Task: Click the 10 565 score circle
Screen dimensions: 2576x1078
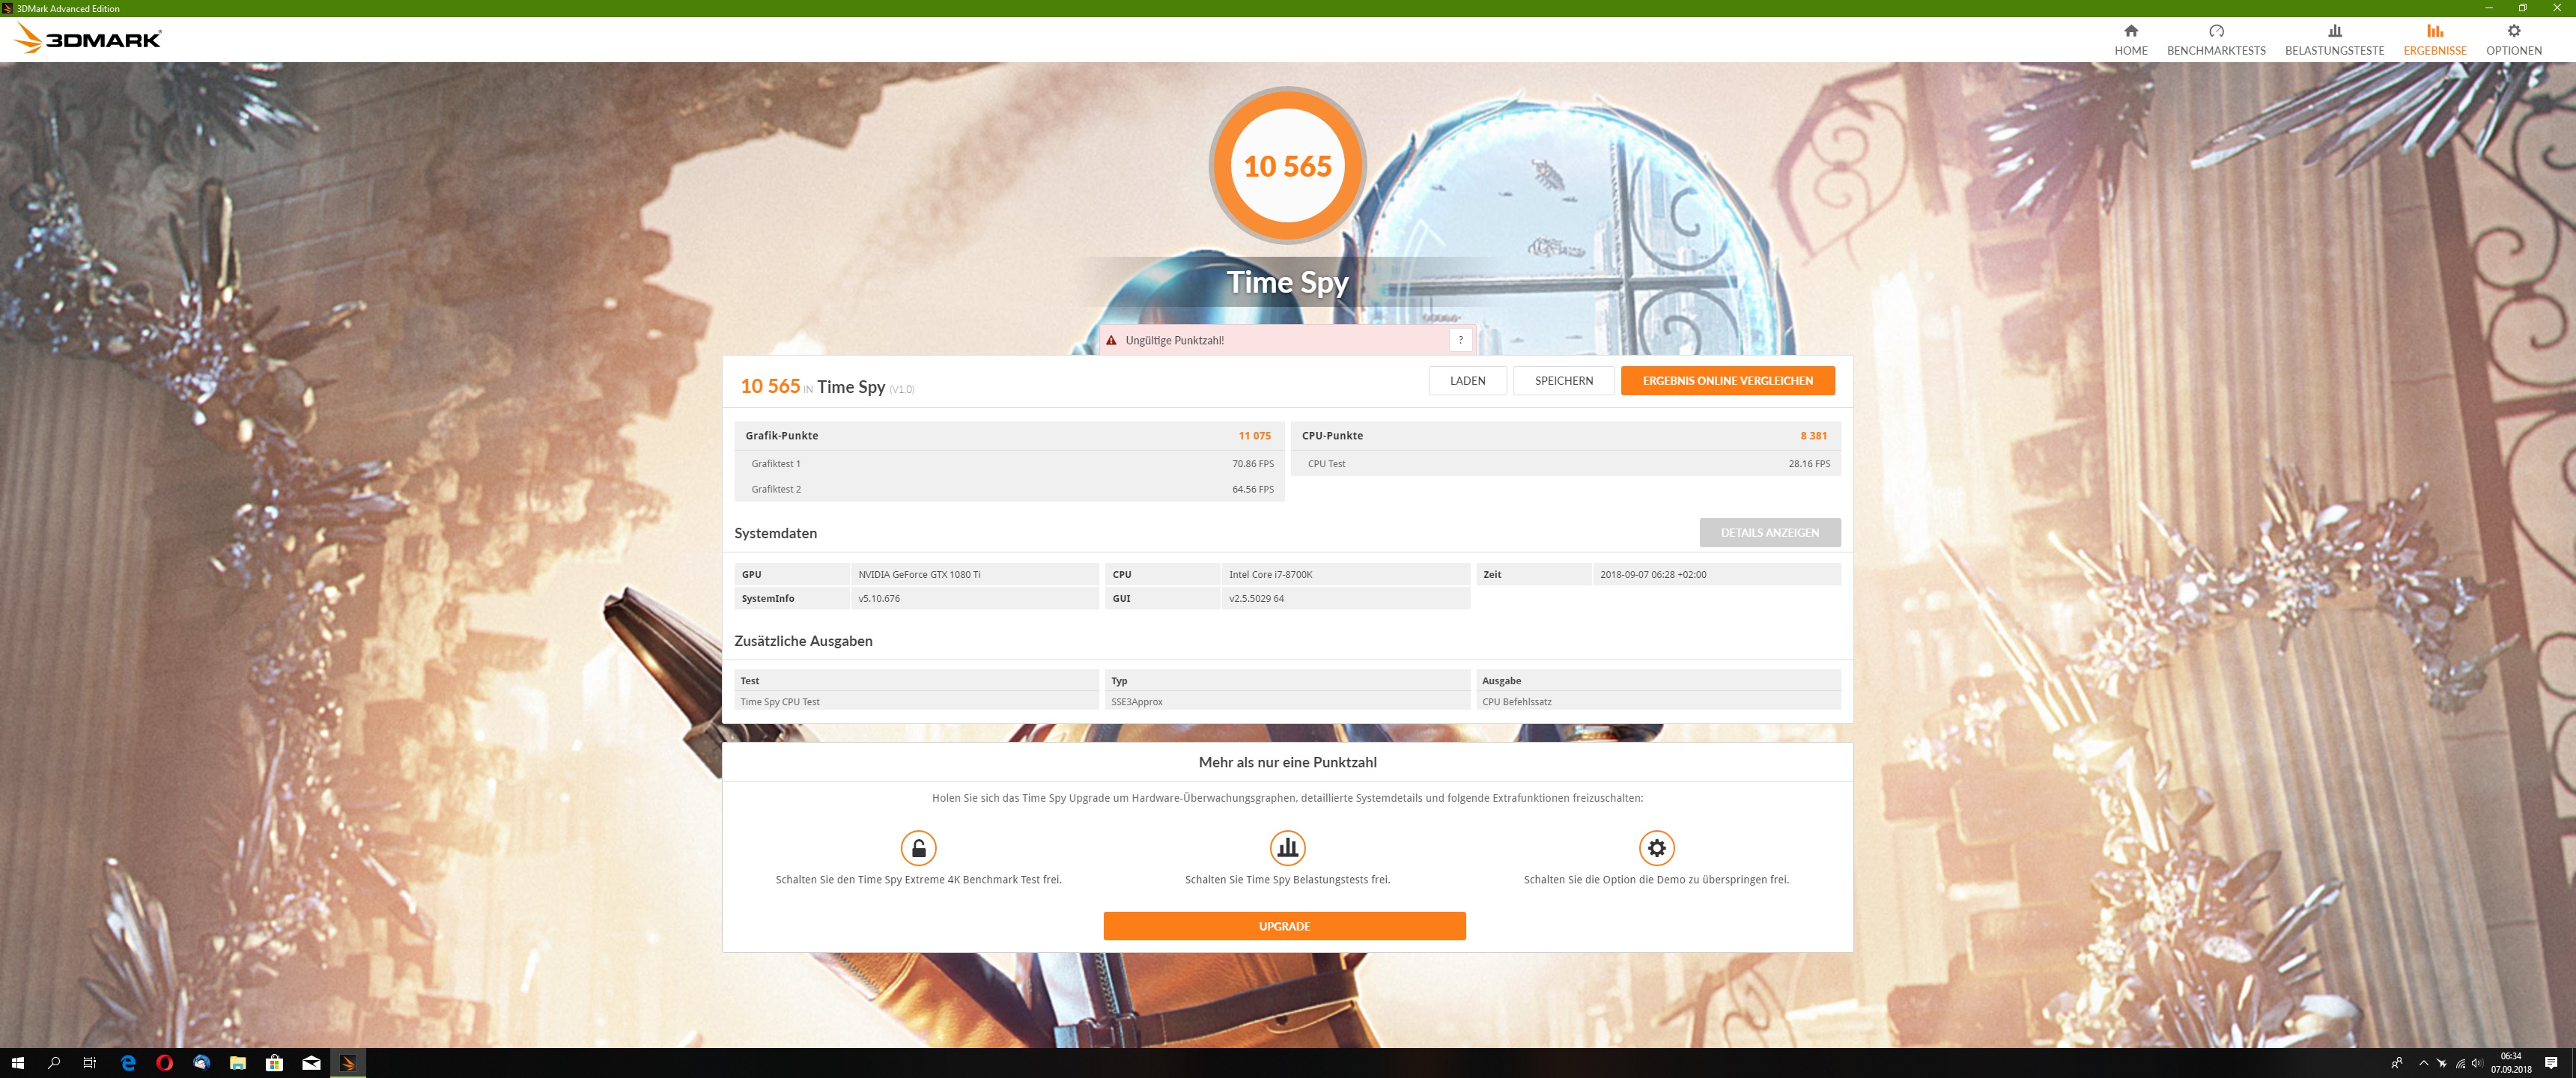Action: click(1287, 166)
